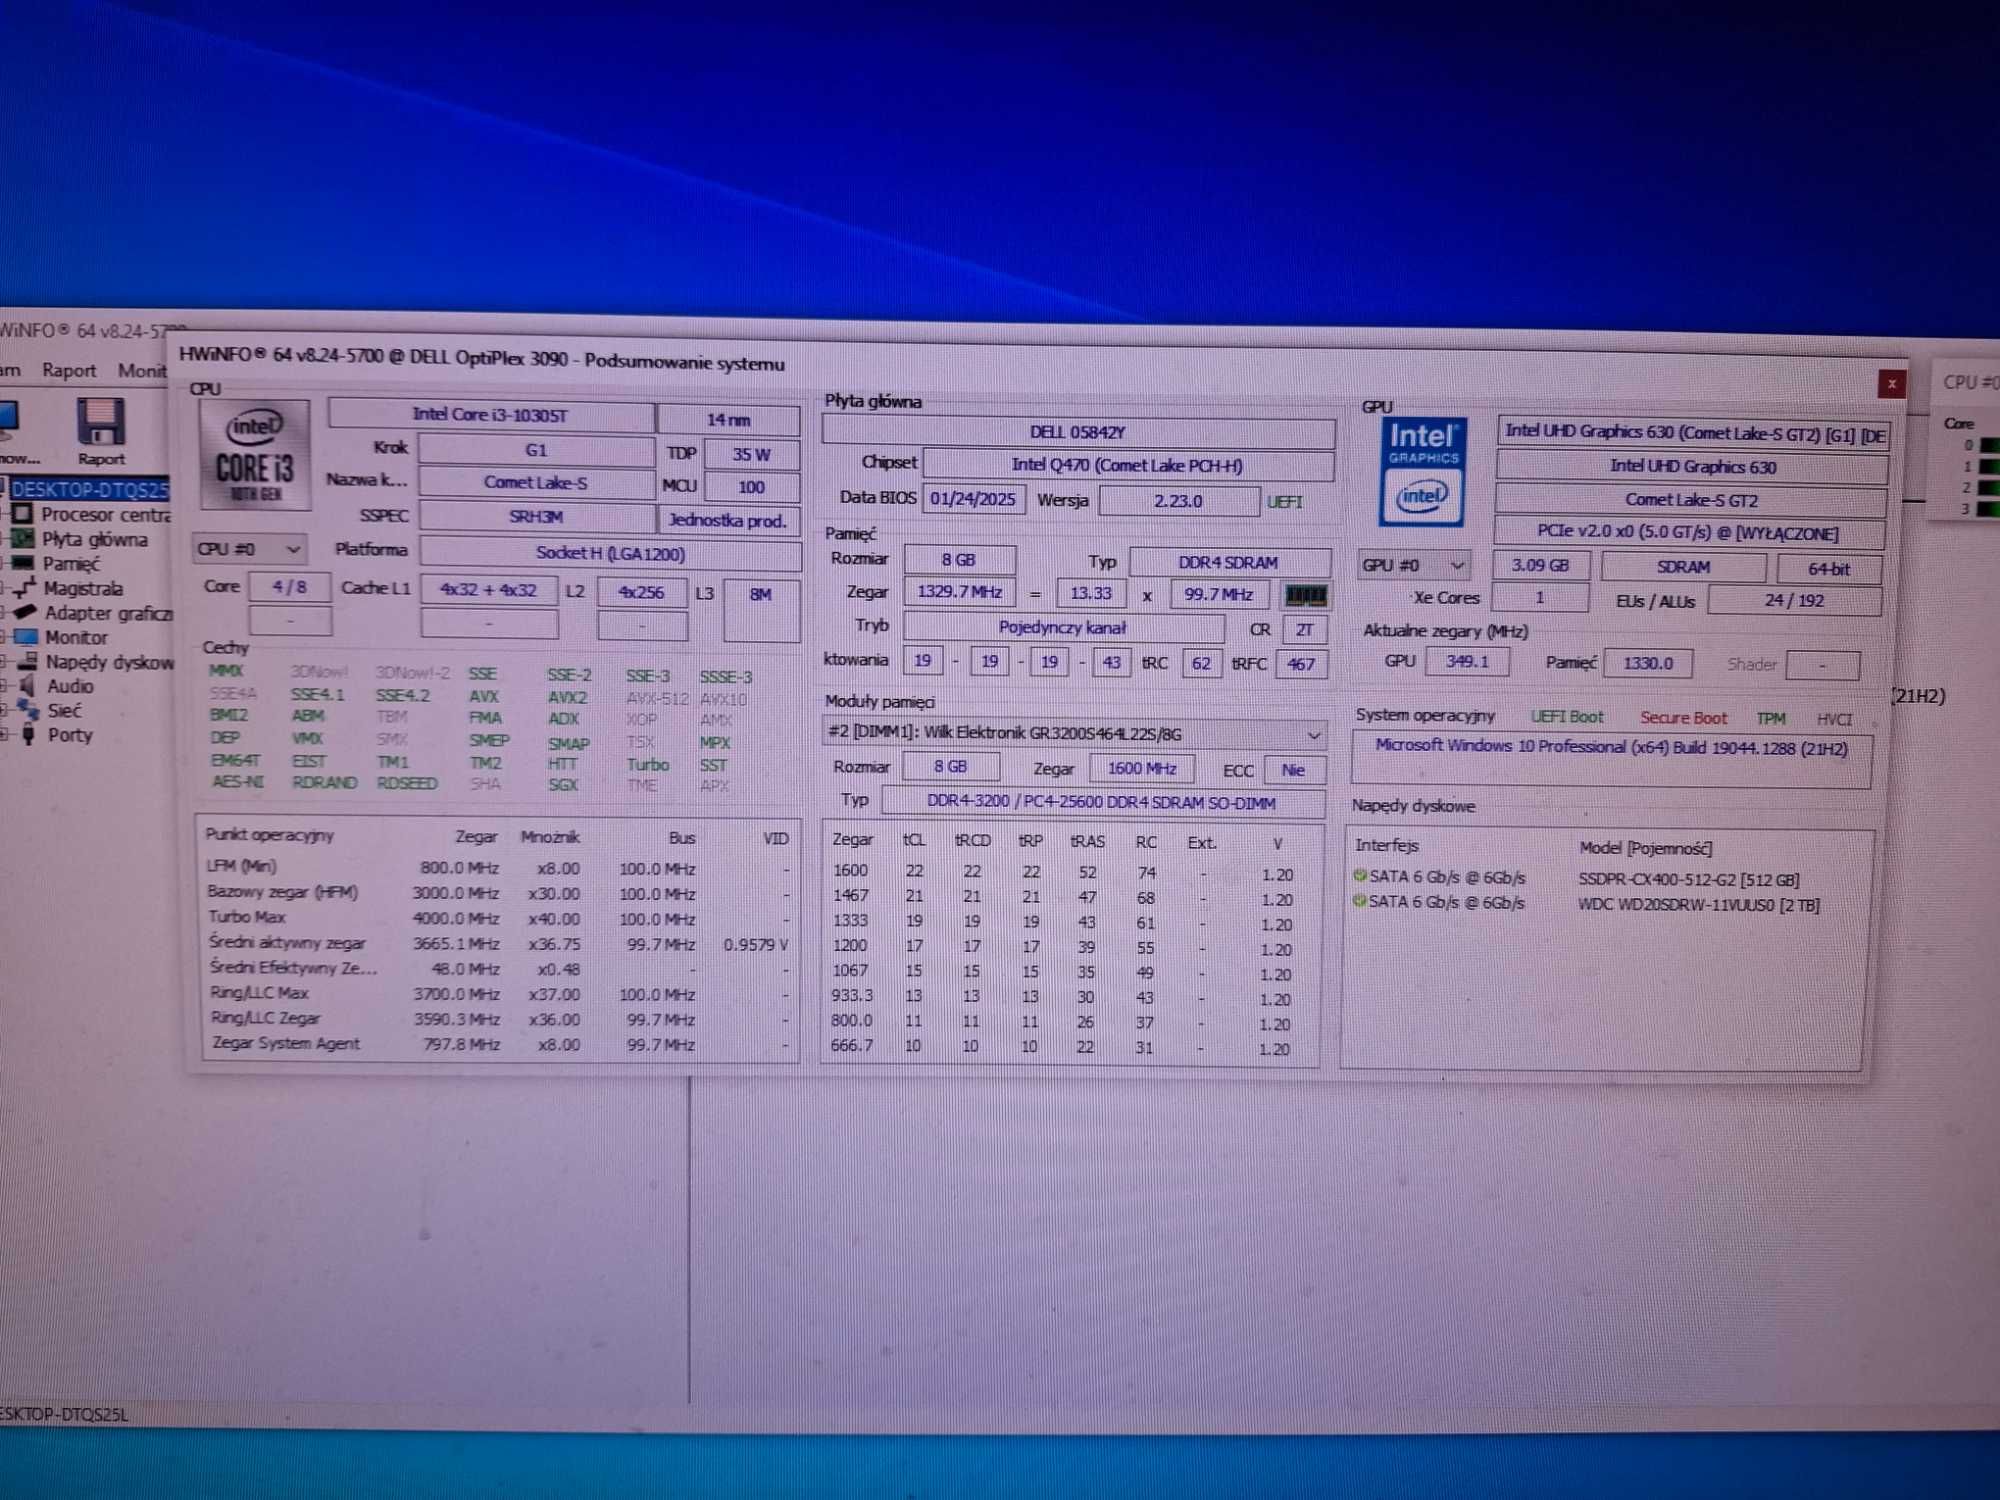Click the Jednostka prod. field

[728, 520]
